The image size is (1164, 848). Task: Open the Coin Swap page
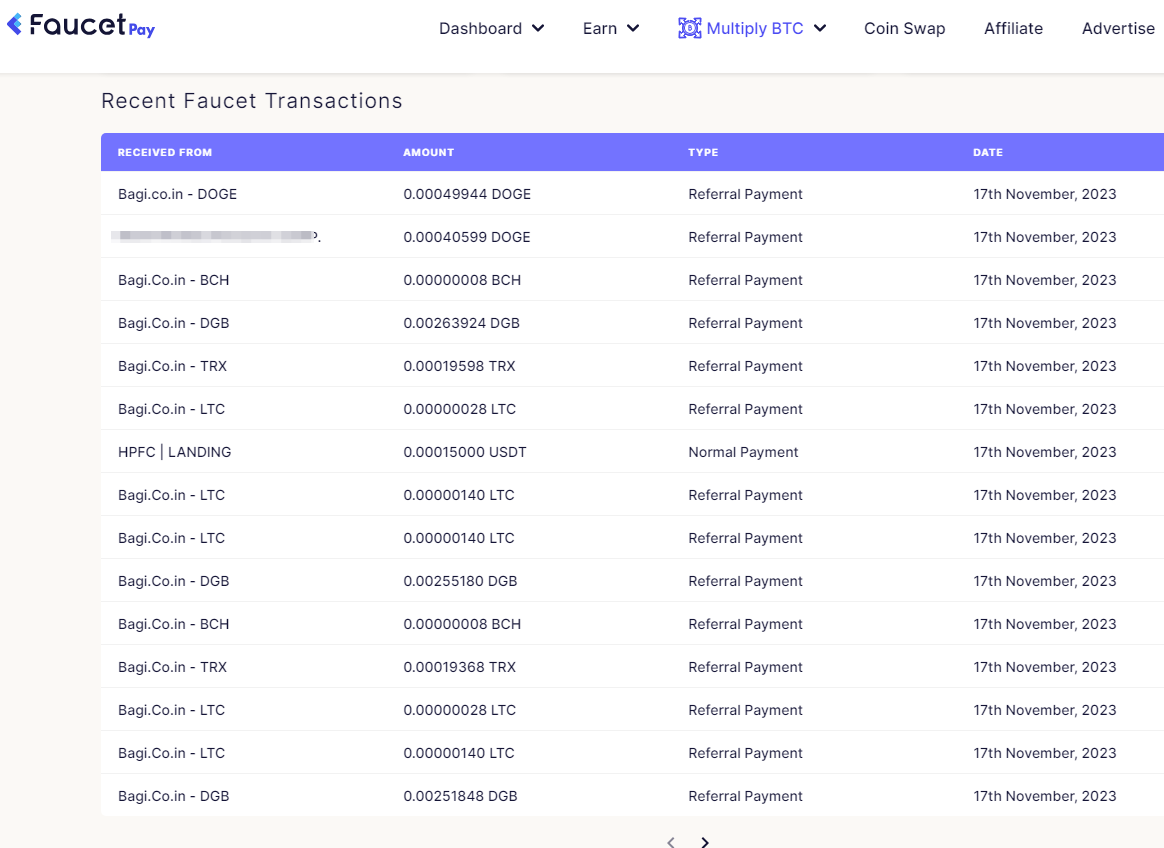click(x=904, y=28)
